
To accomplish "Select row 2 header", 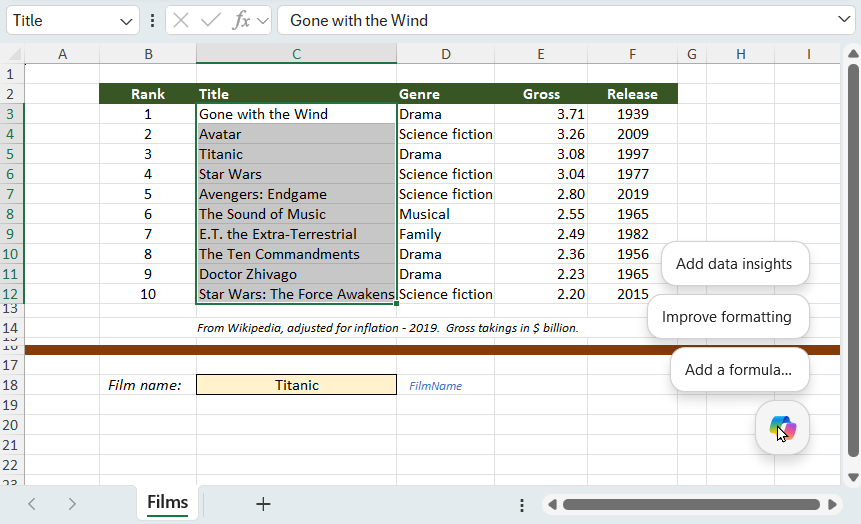I will click(x=10, y=94).
